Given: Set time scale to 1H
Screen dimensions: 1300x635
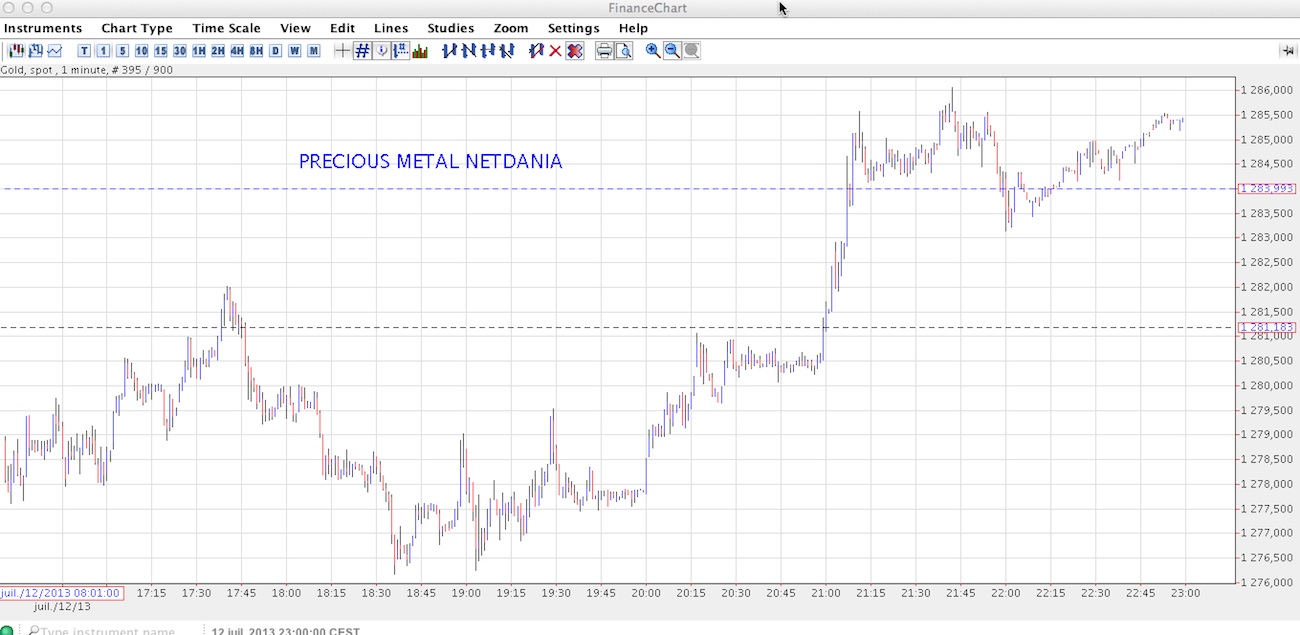Looking at the screenshot, I should point(199,51).
